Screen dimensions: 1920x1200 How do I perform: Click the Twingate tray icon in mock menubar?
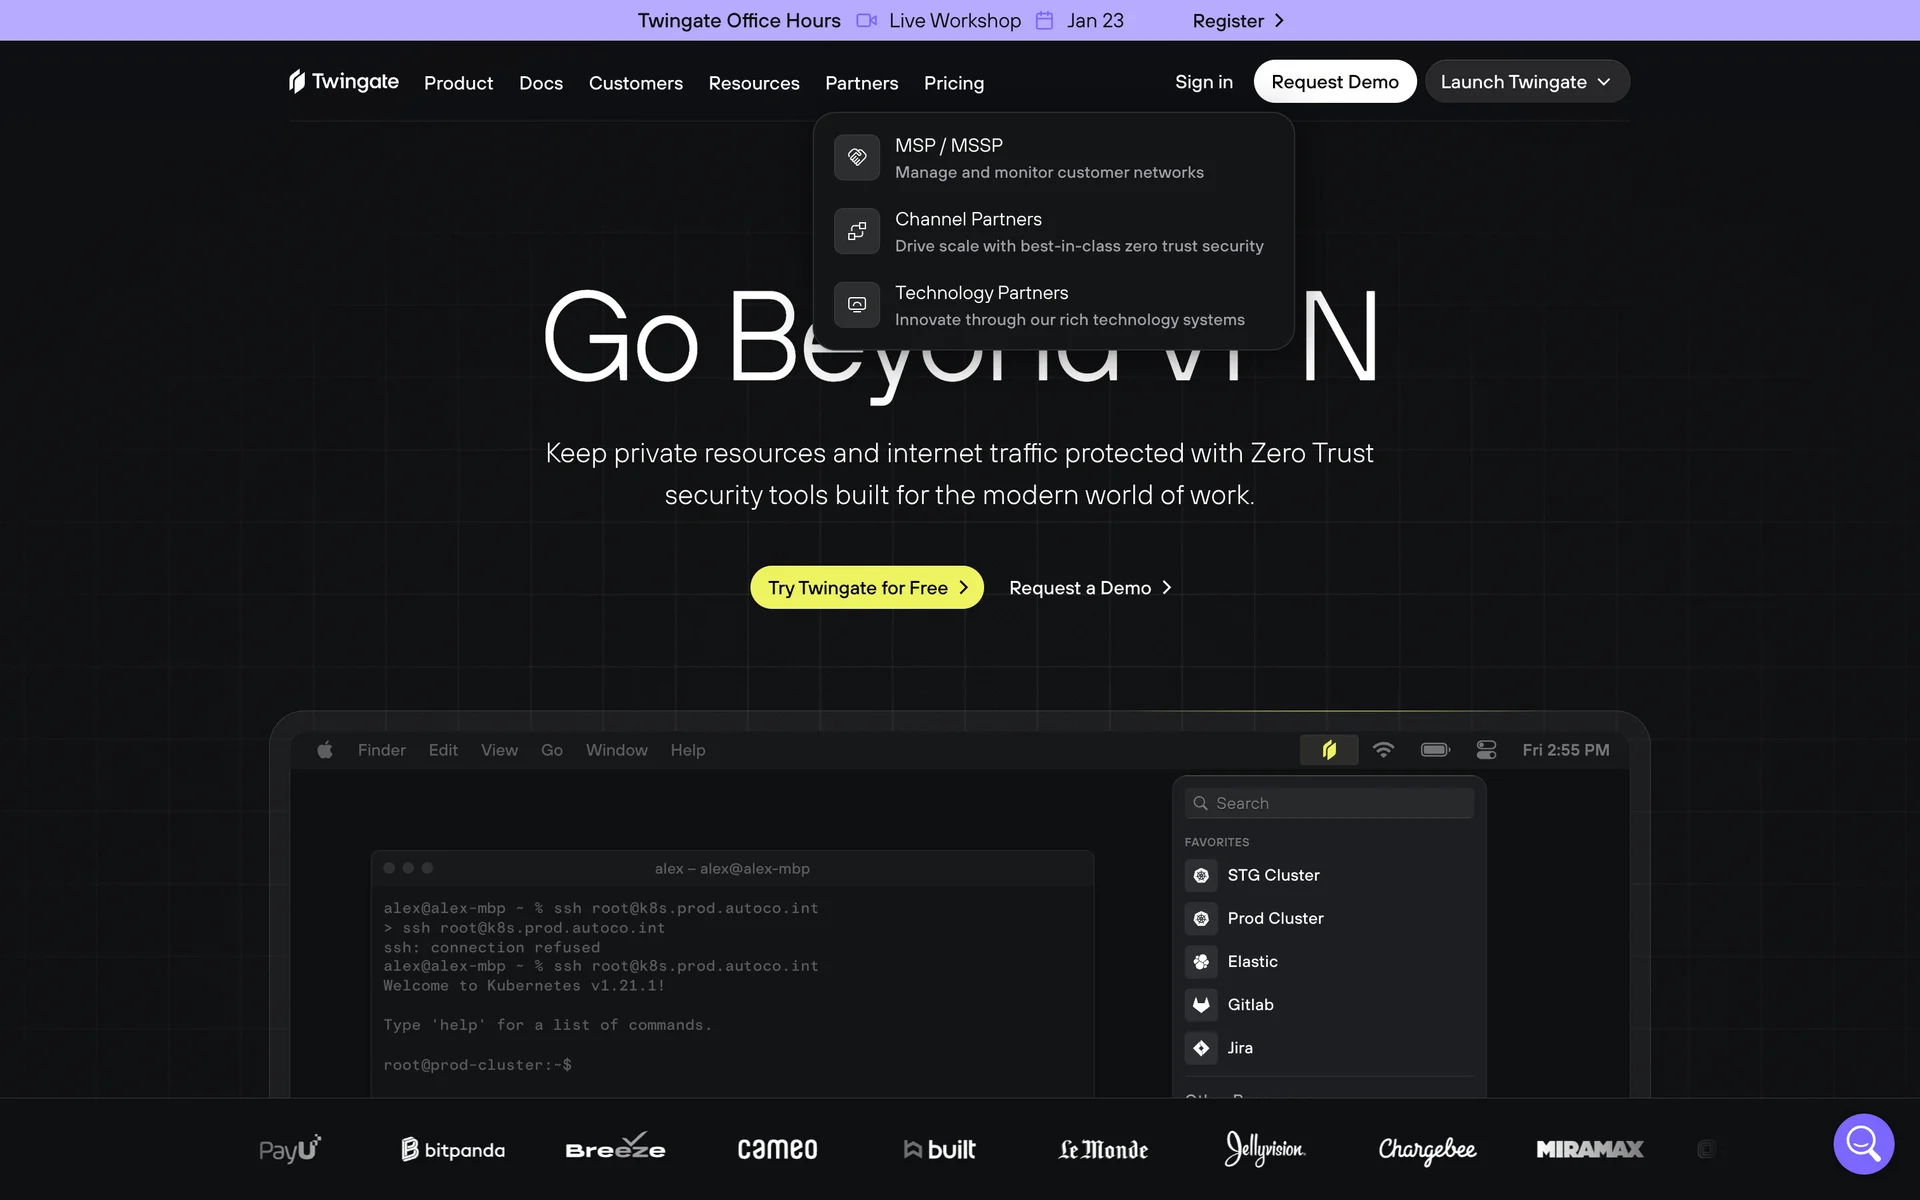1328,750
